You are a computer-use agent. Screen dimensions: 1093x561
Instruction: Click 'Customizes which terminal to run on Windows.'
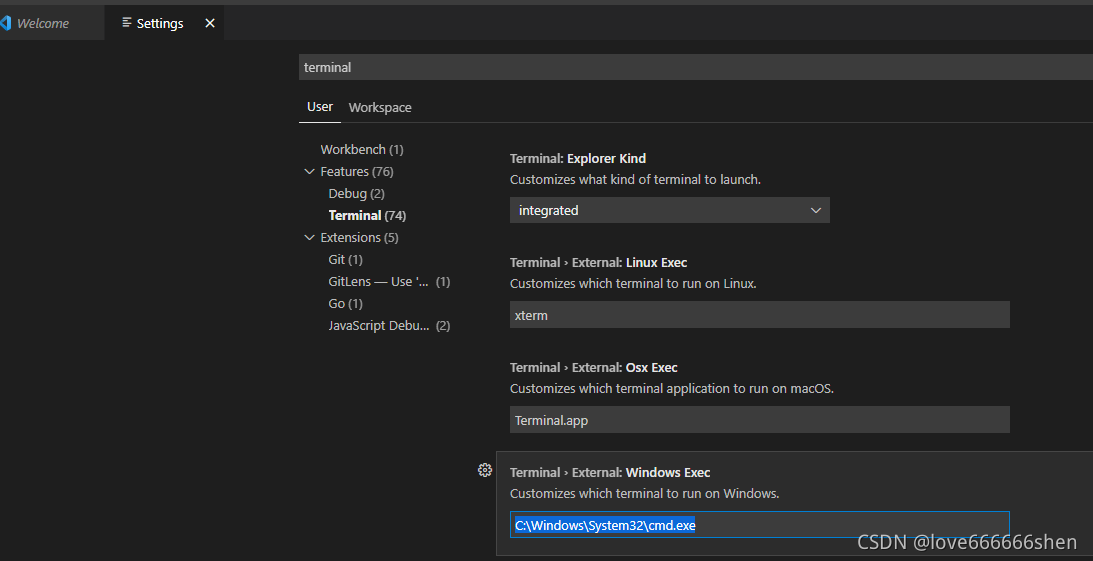[x=645, y=493]
